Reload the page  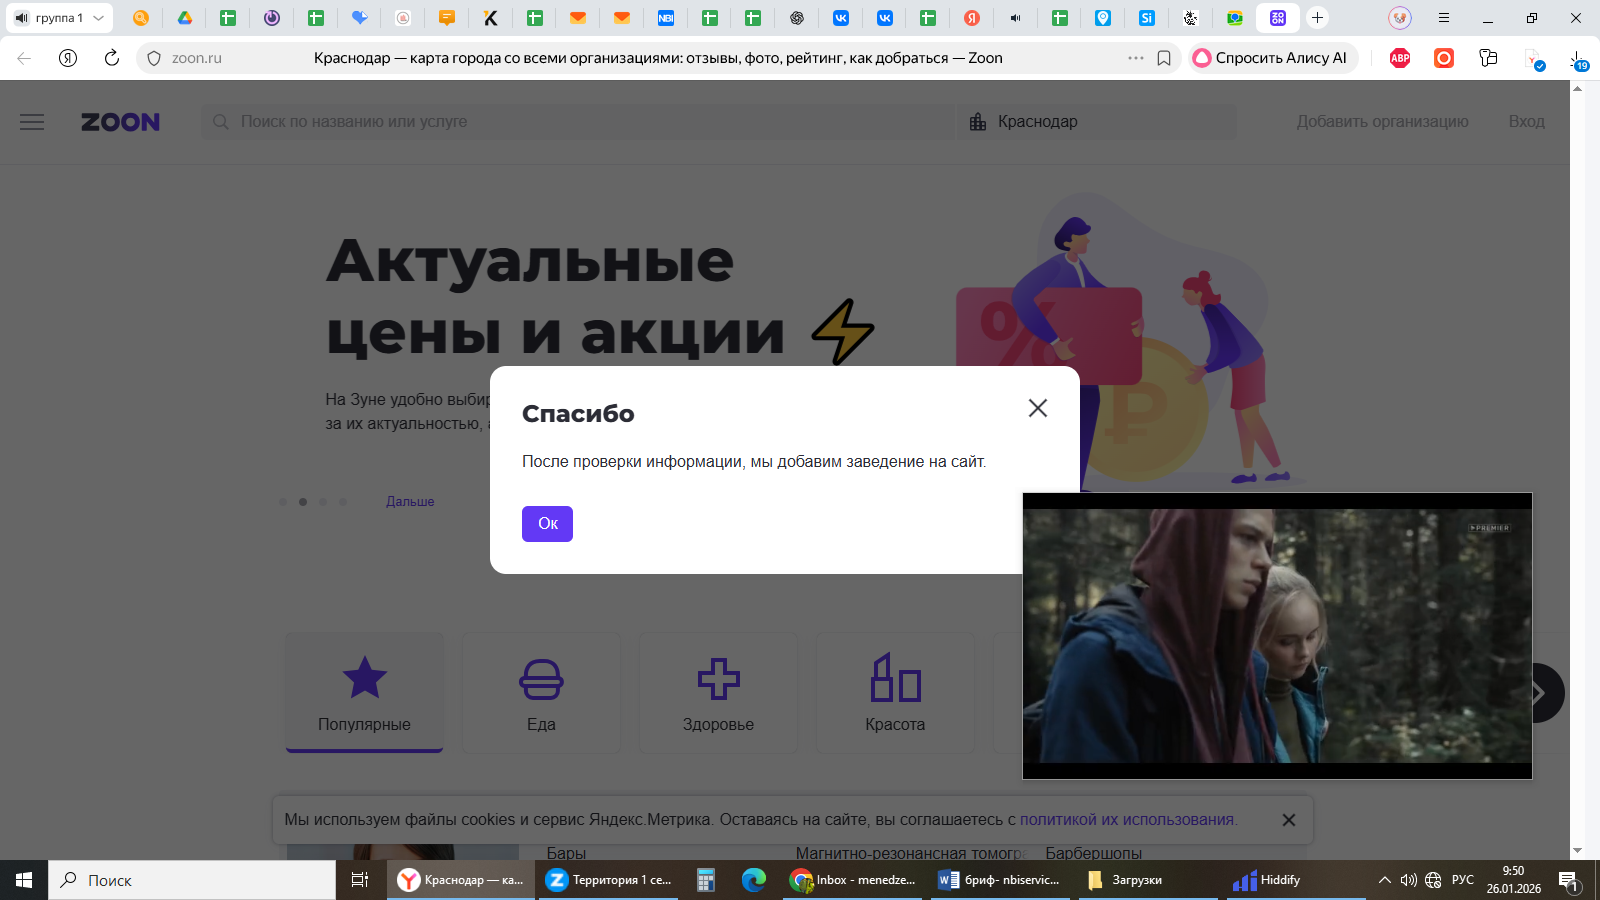pos(112,58)
